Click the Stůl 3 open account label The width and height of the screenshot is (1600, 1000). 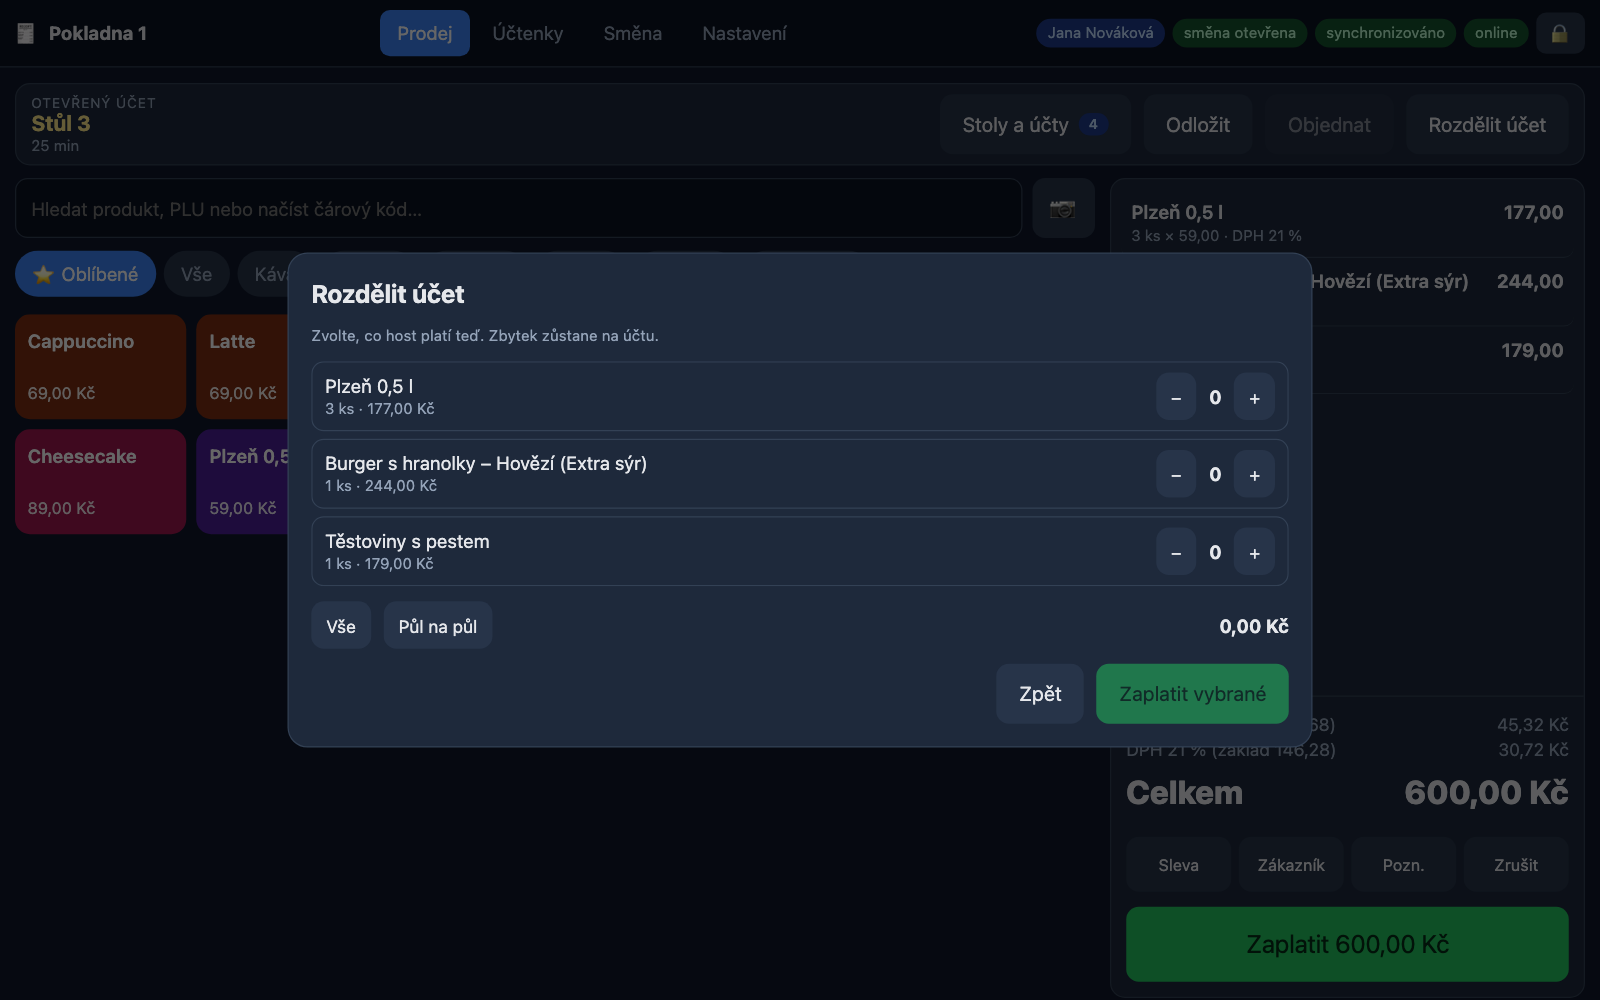point(61,123)
